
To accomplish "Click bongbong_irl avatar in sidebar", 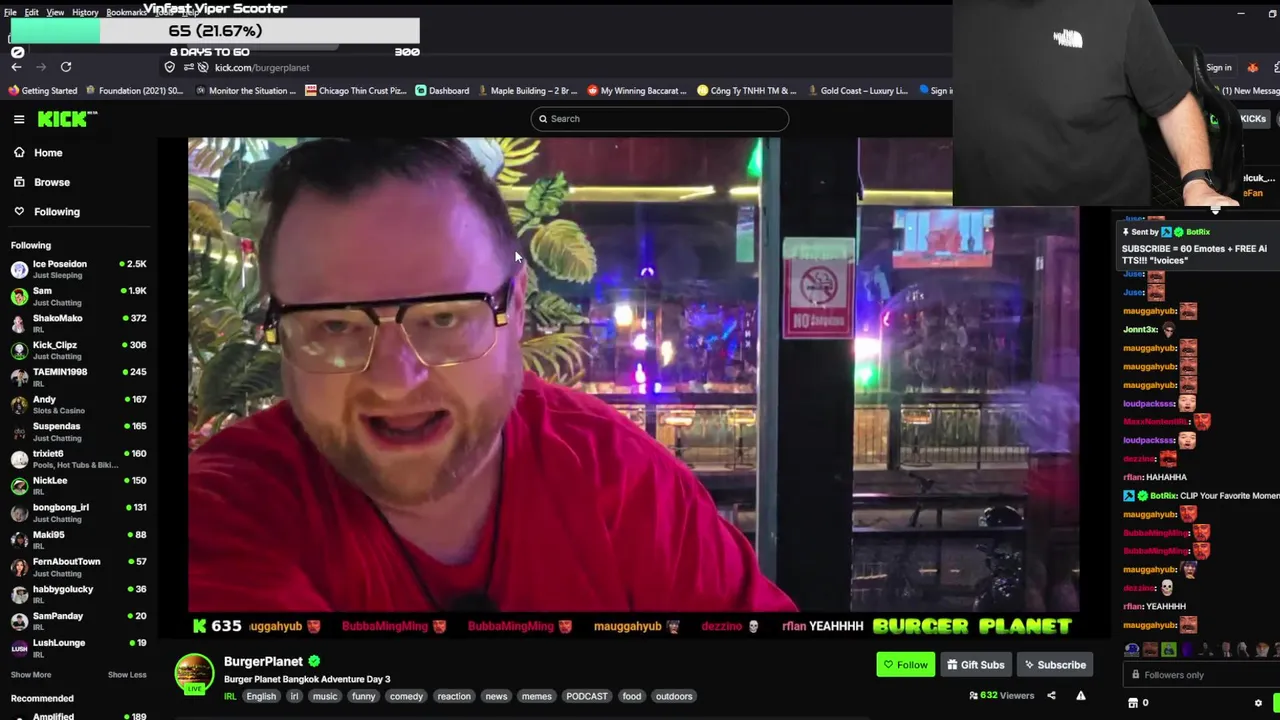I will click(x=19, y=512).
